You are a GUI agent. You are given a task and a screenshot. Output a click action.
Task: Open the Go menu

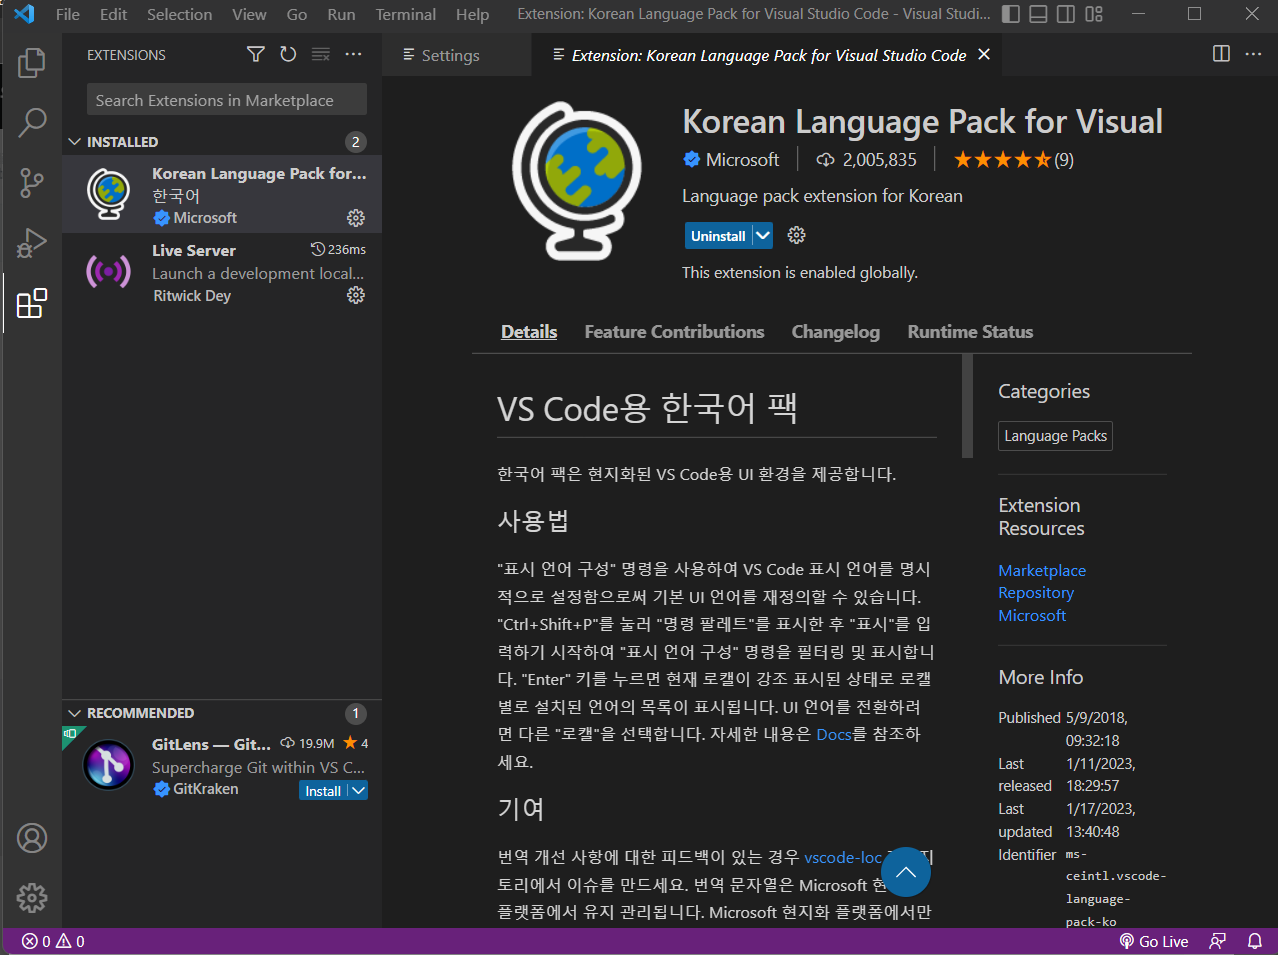pos(297,14)
